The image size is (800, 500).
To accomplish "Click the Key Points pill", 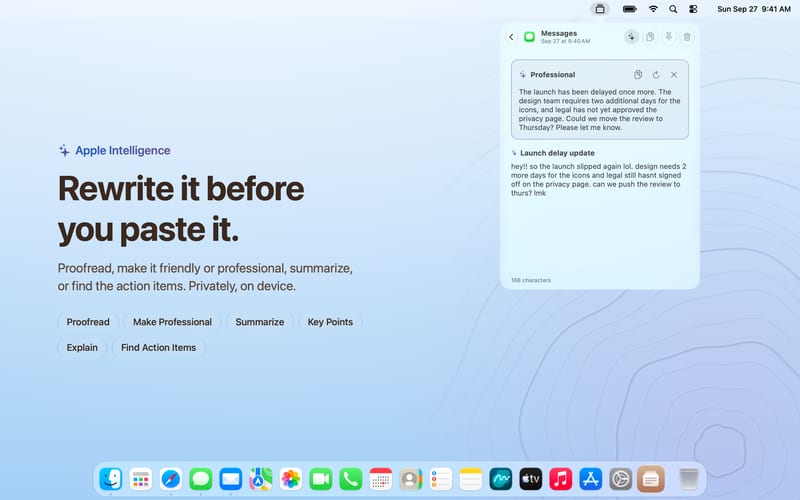I will point(330,322).
